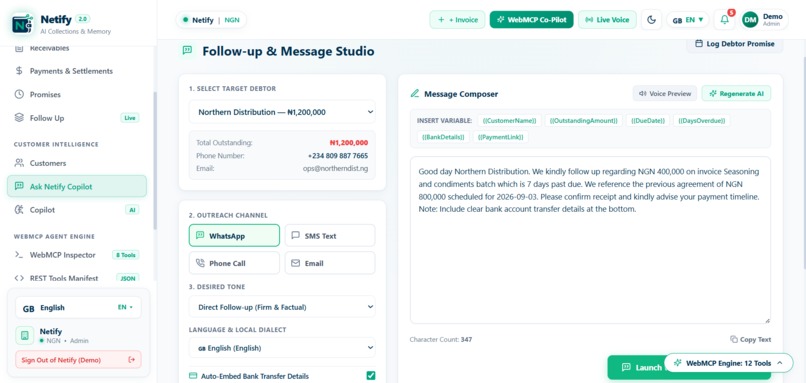Select the Email outreach channel

click(x=330, y=263)
